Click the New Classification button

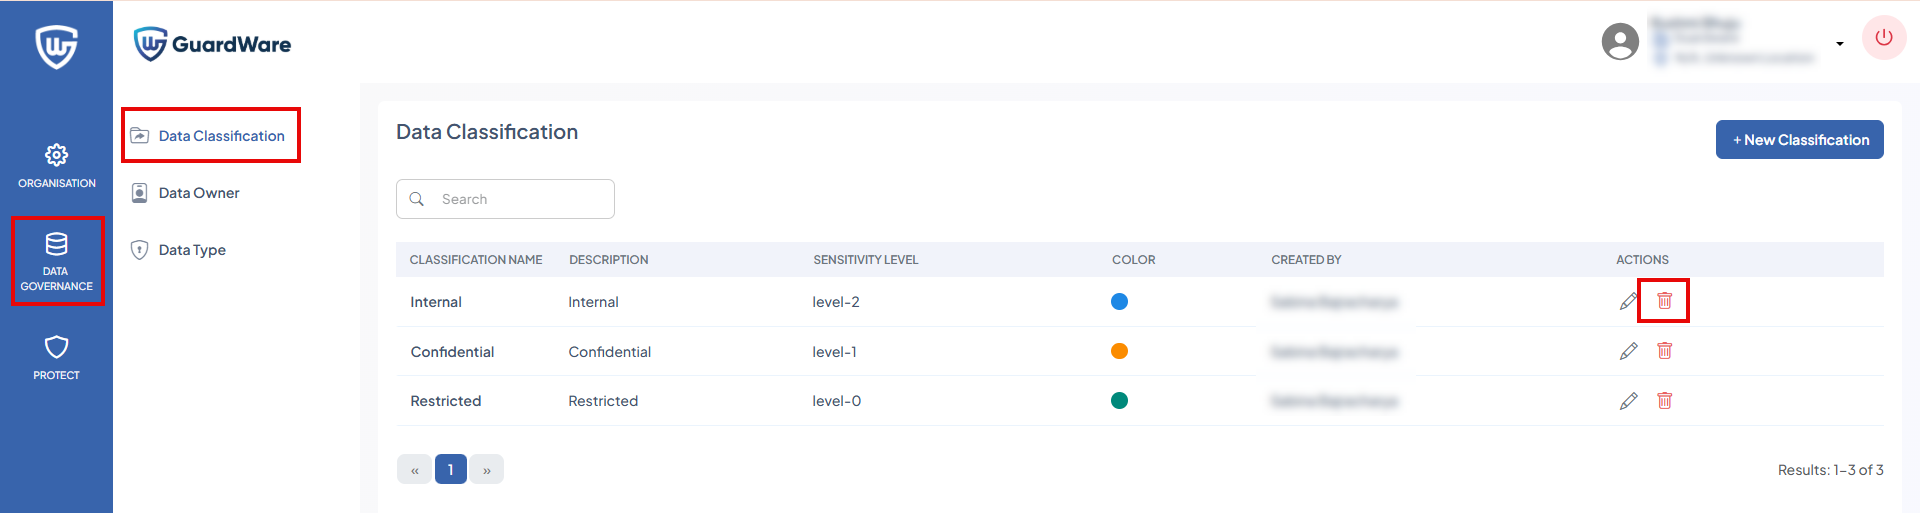pos(1799,140)
